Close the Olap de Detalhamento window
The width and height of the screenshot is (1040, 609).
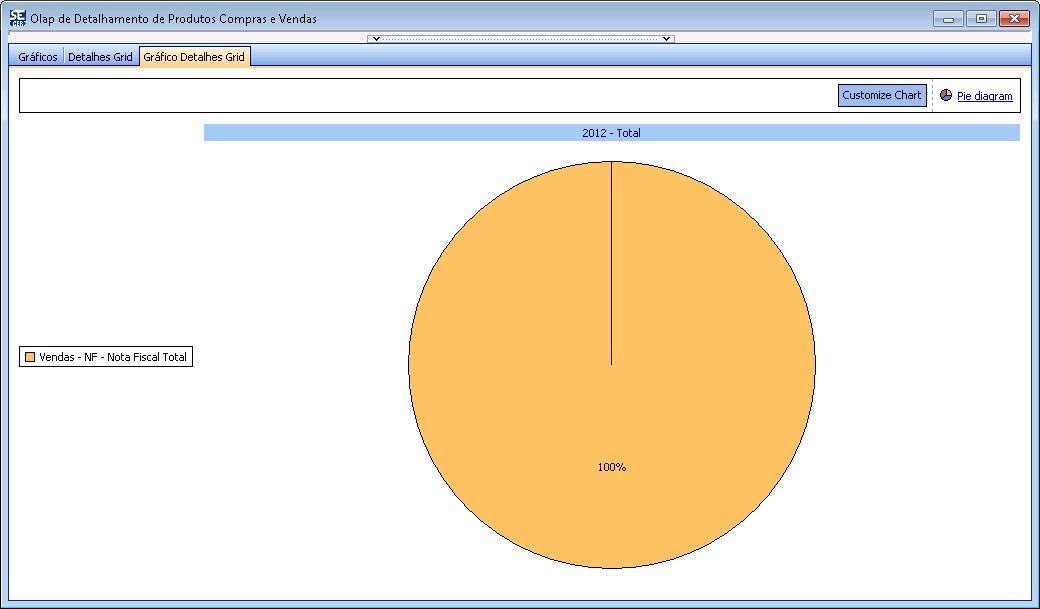(x=1014, y=19)
